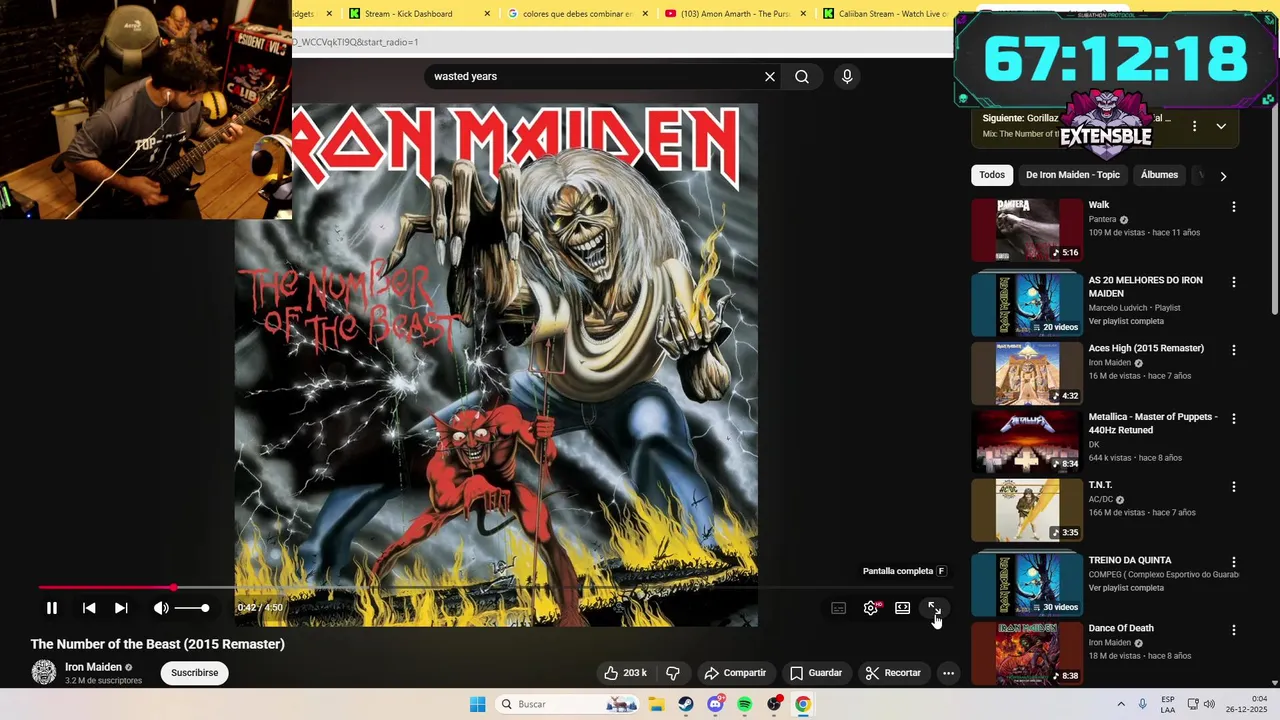The image size is (1280, 720).
Task: Open options for Aces High video
Action: pyautogui.click(x=1233, y=350)
